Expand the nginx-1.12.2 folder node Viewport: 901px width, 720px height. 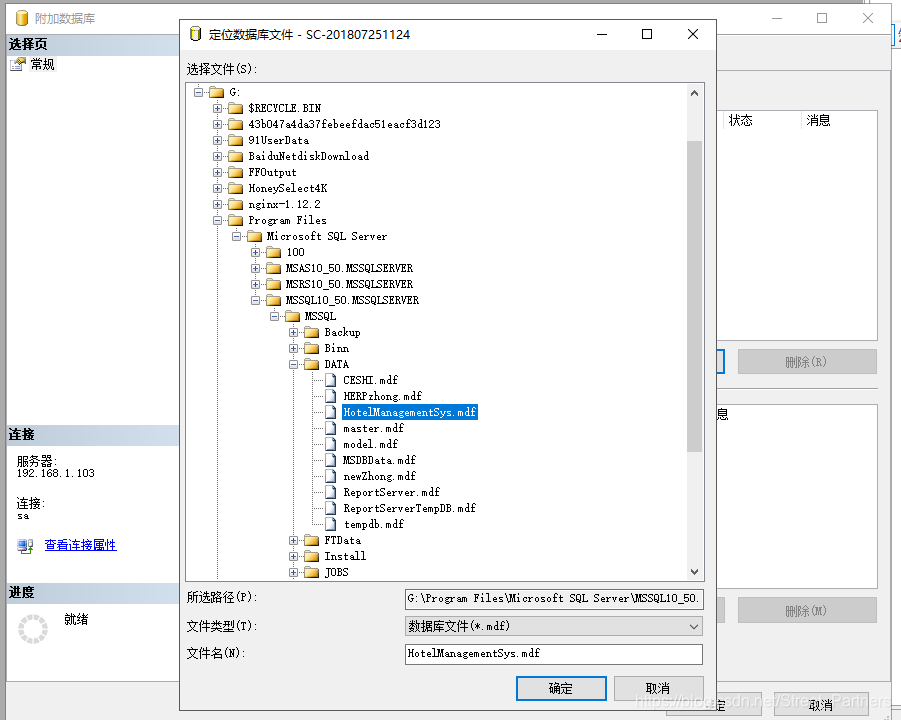point(217,204)
